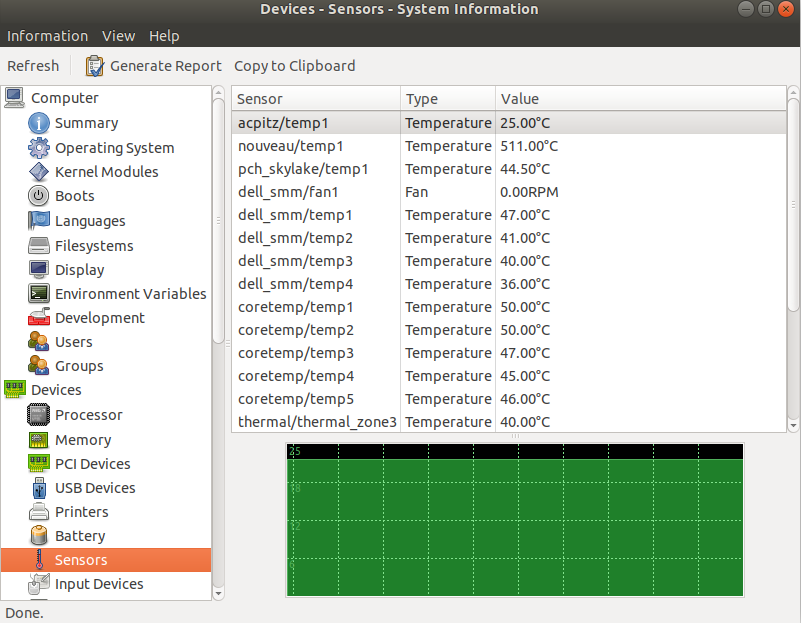The height and width of the screenshot is (623, 801).
Task: Select Kernel Modules in the sidebar
Action: point(106,172)
